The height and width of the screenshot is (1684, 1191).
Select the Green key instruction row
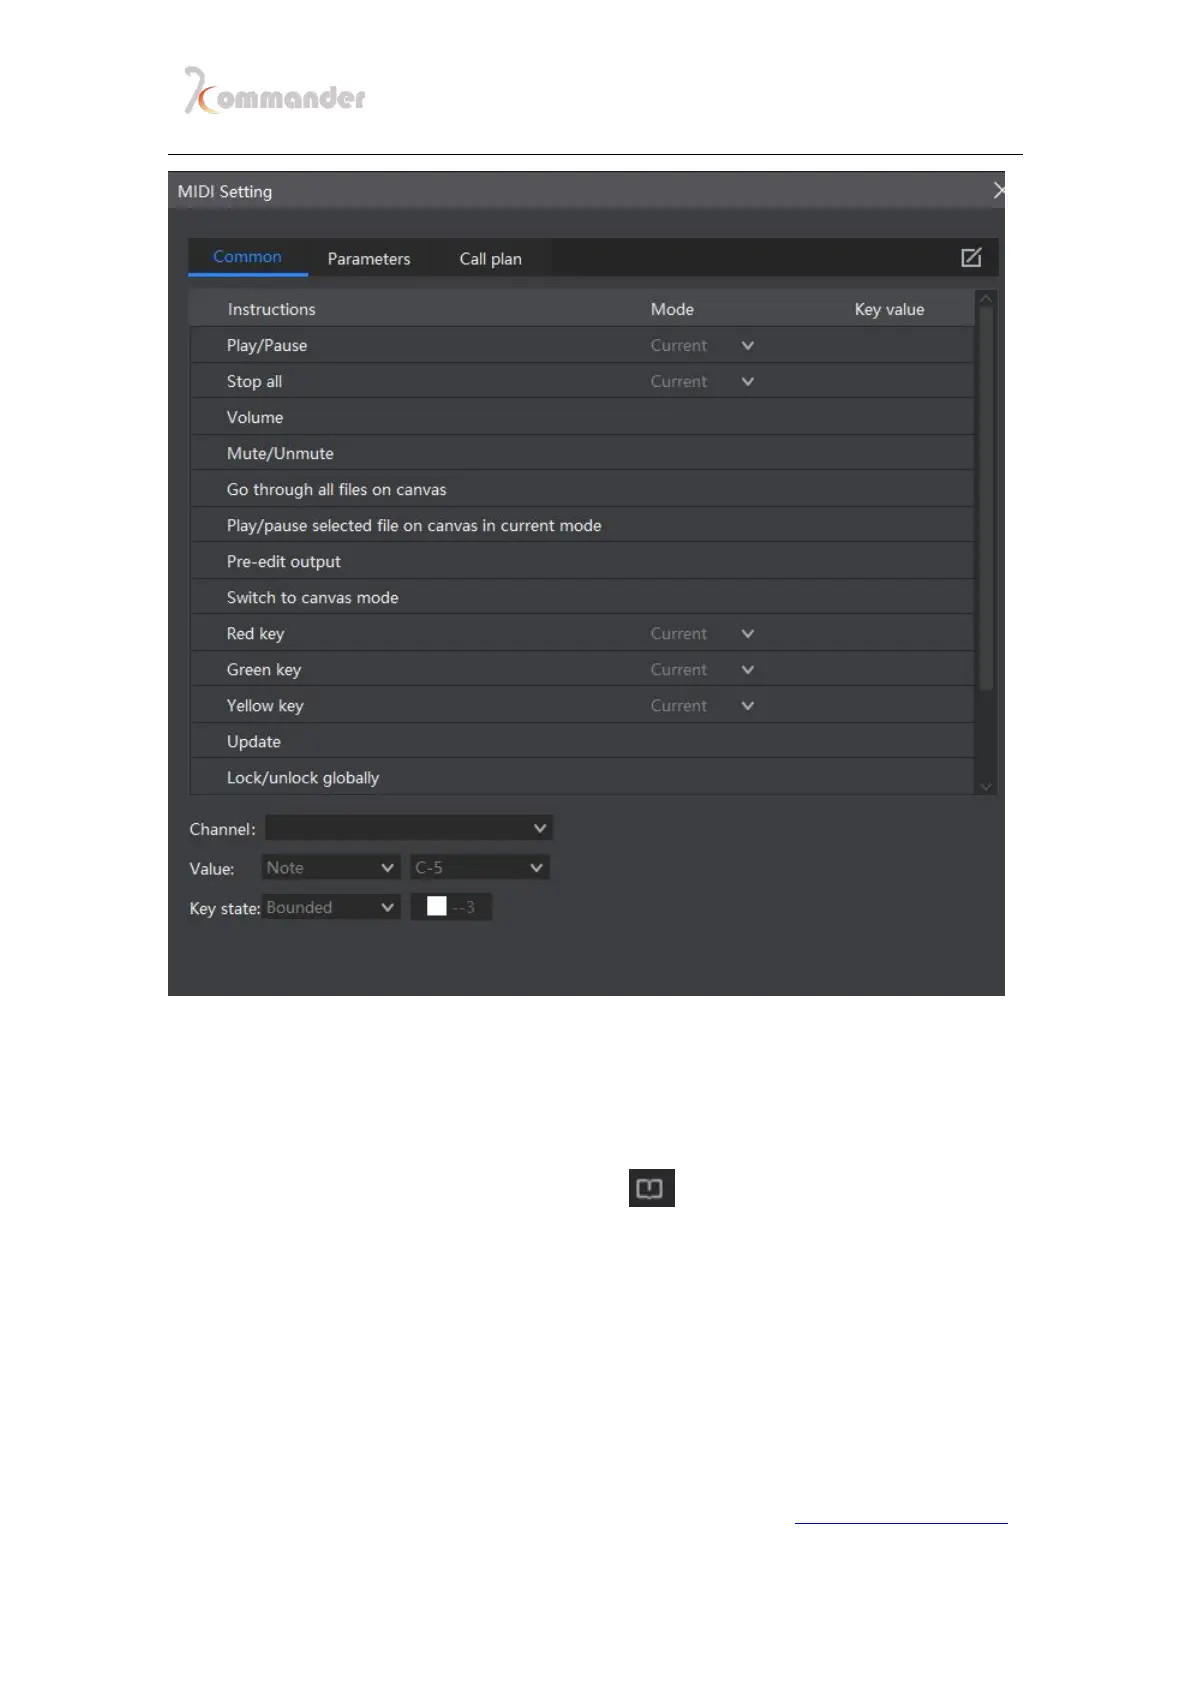582,669
